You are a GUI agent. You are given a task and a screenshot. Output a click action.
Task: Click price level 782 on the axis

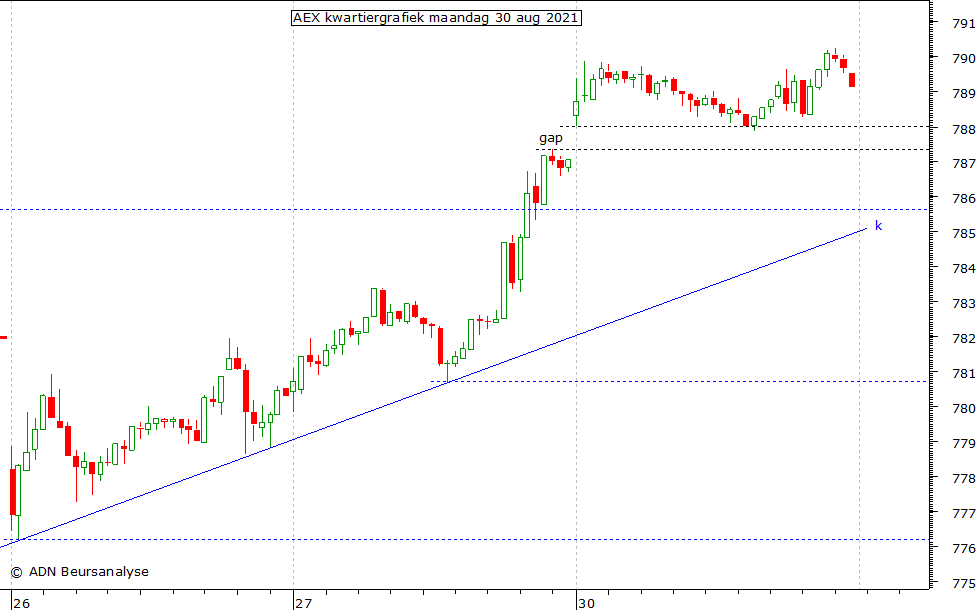pyautogui.click(x=964, y=339)
